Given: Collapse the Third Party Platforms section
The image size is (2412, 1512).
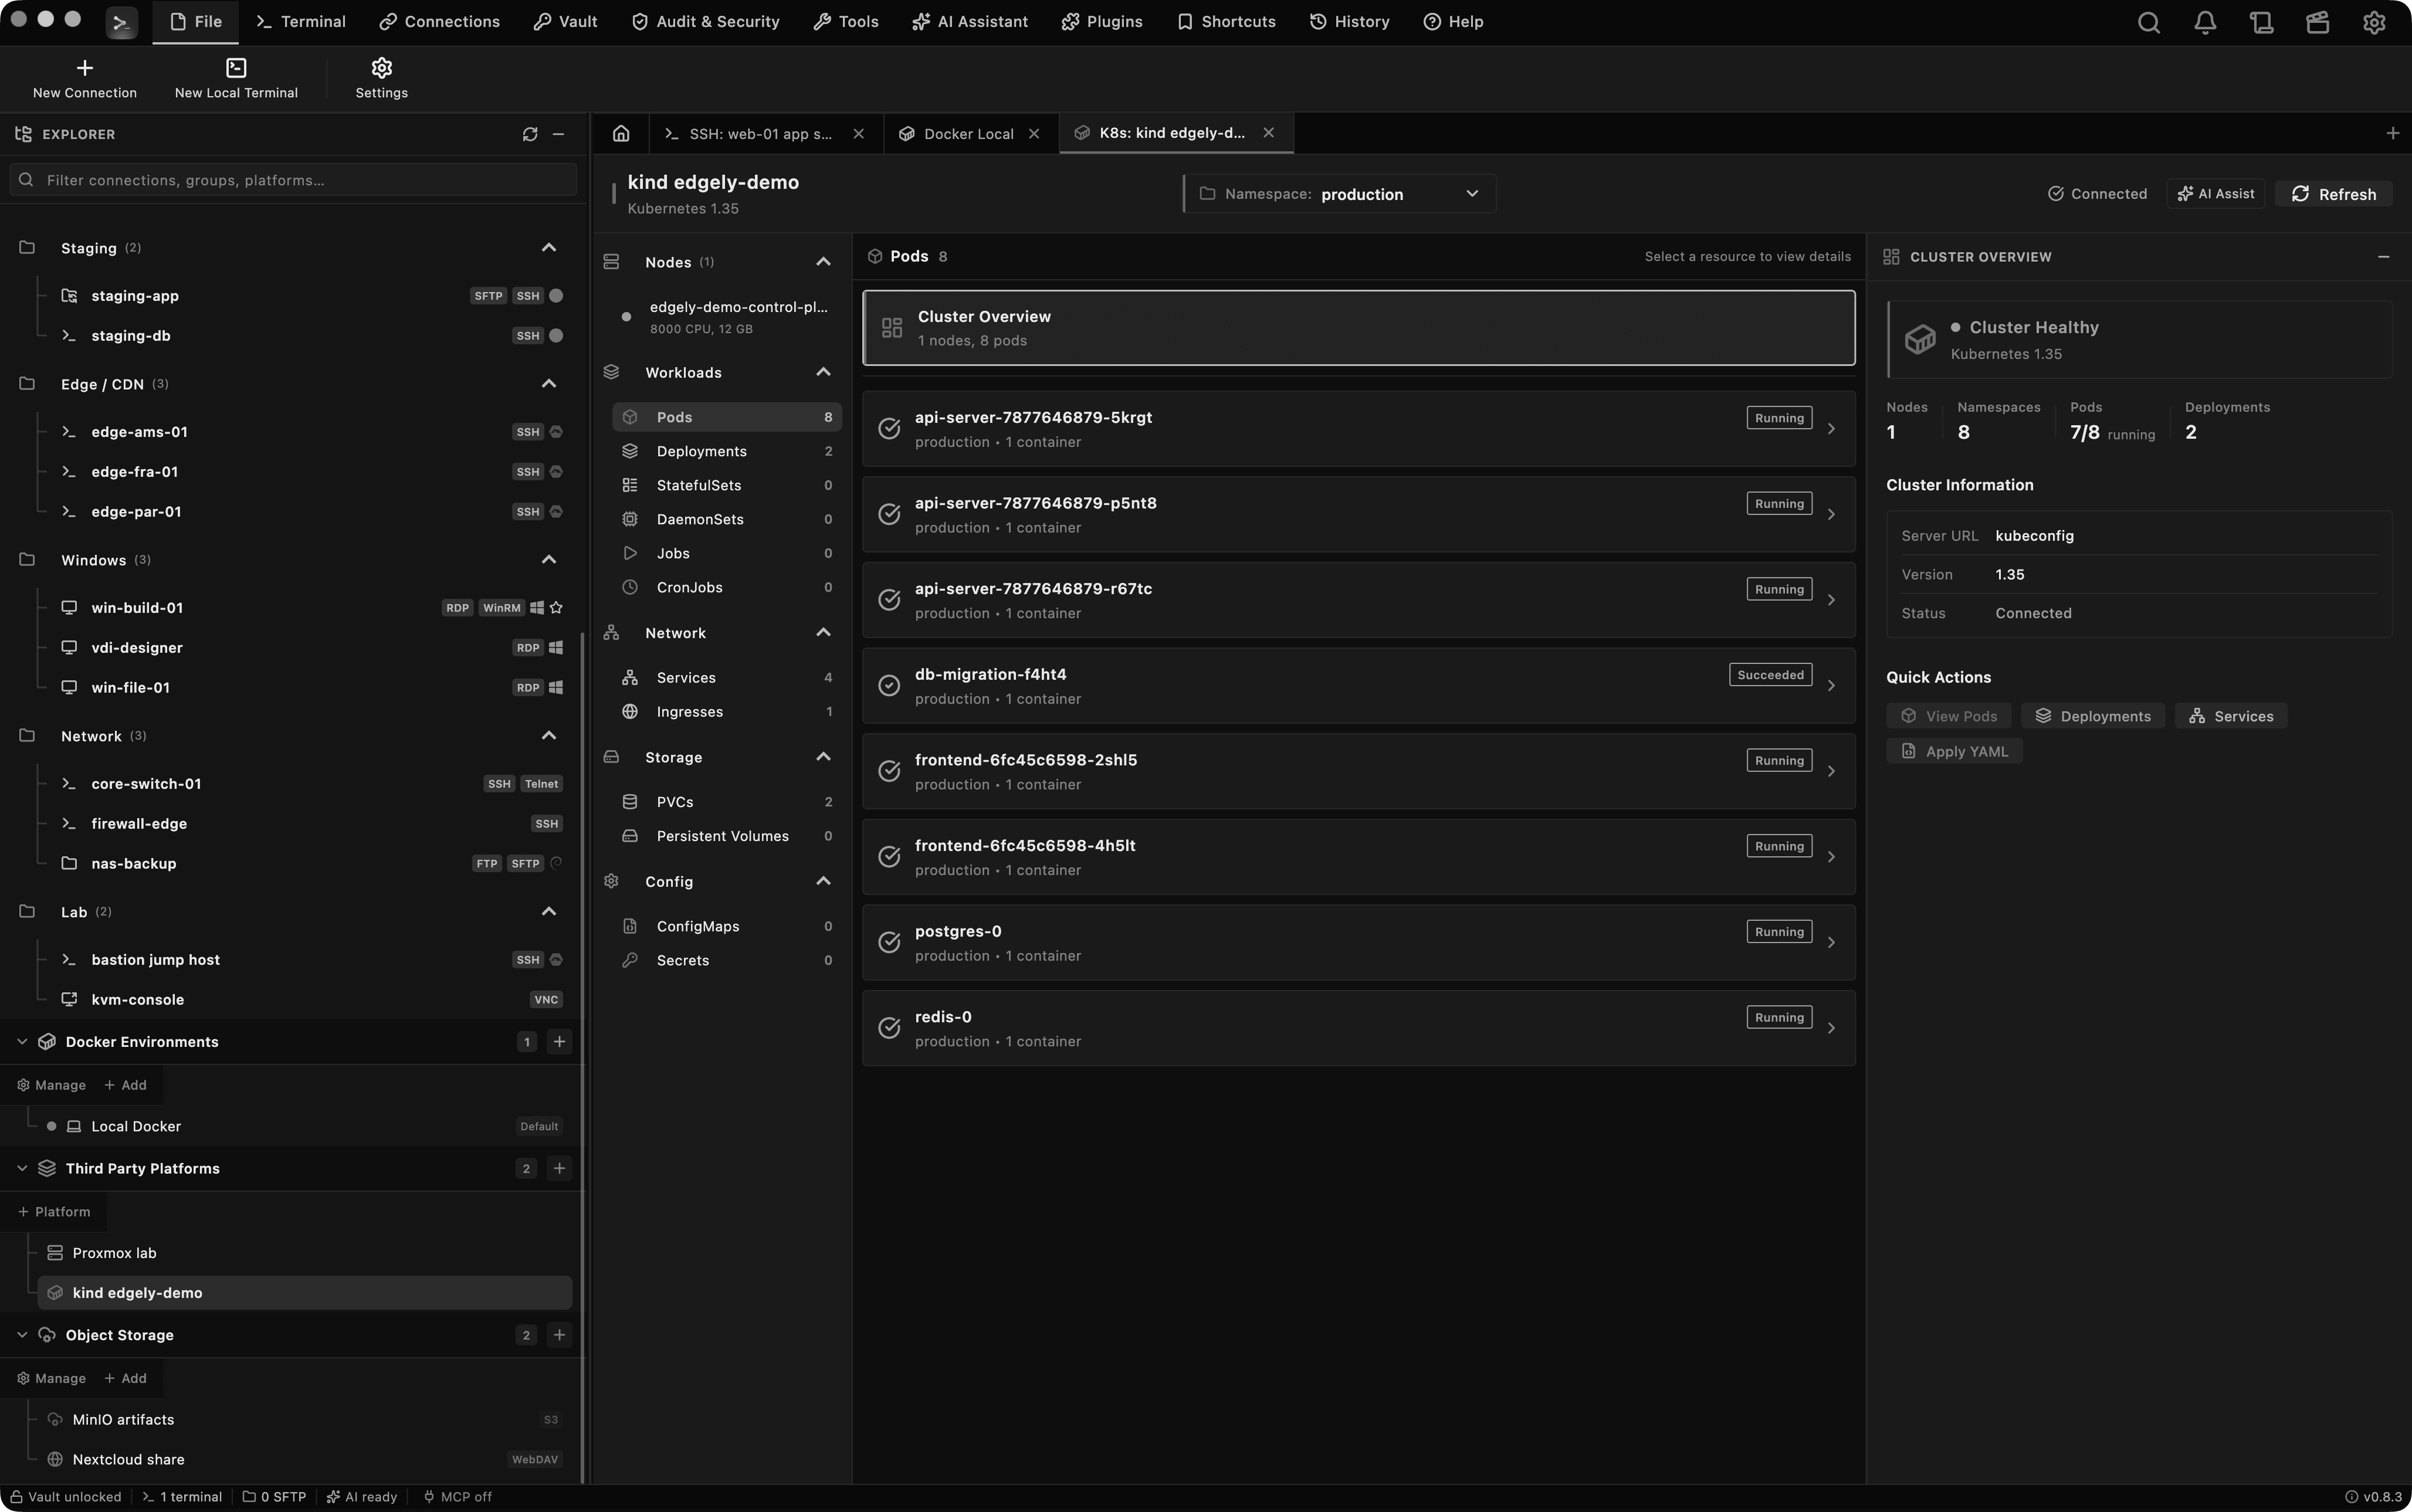Looking at the screenshot, I should 22,1168.
